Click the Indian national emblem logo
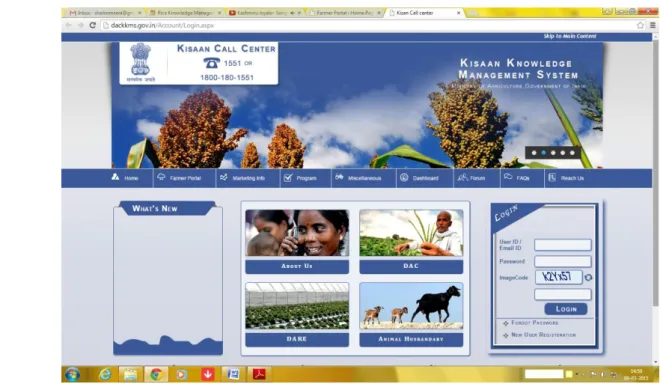This screenshot has width=663, height=384. click(140, 63)
